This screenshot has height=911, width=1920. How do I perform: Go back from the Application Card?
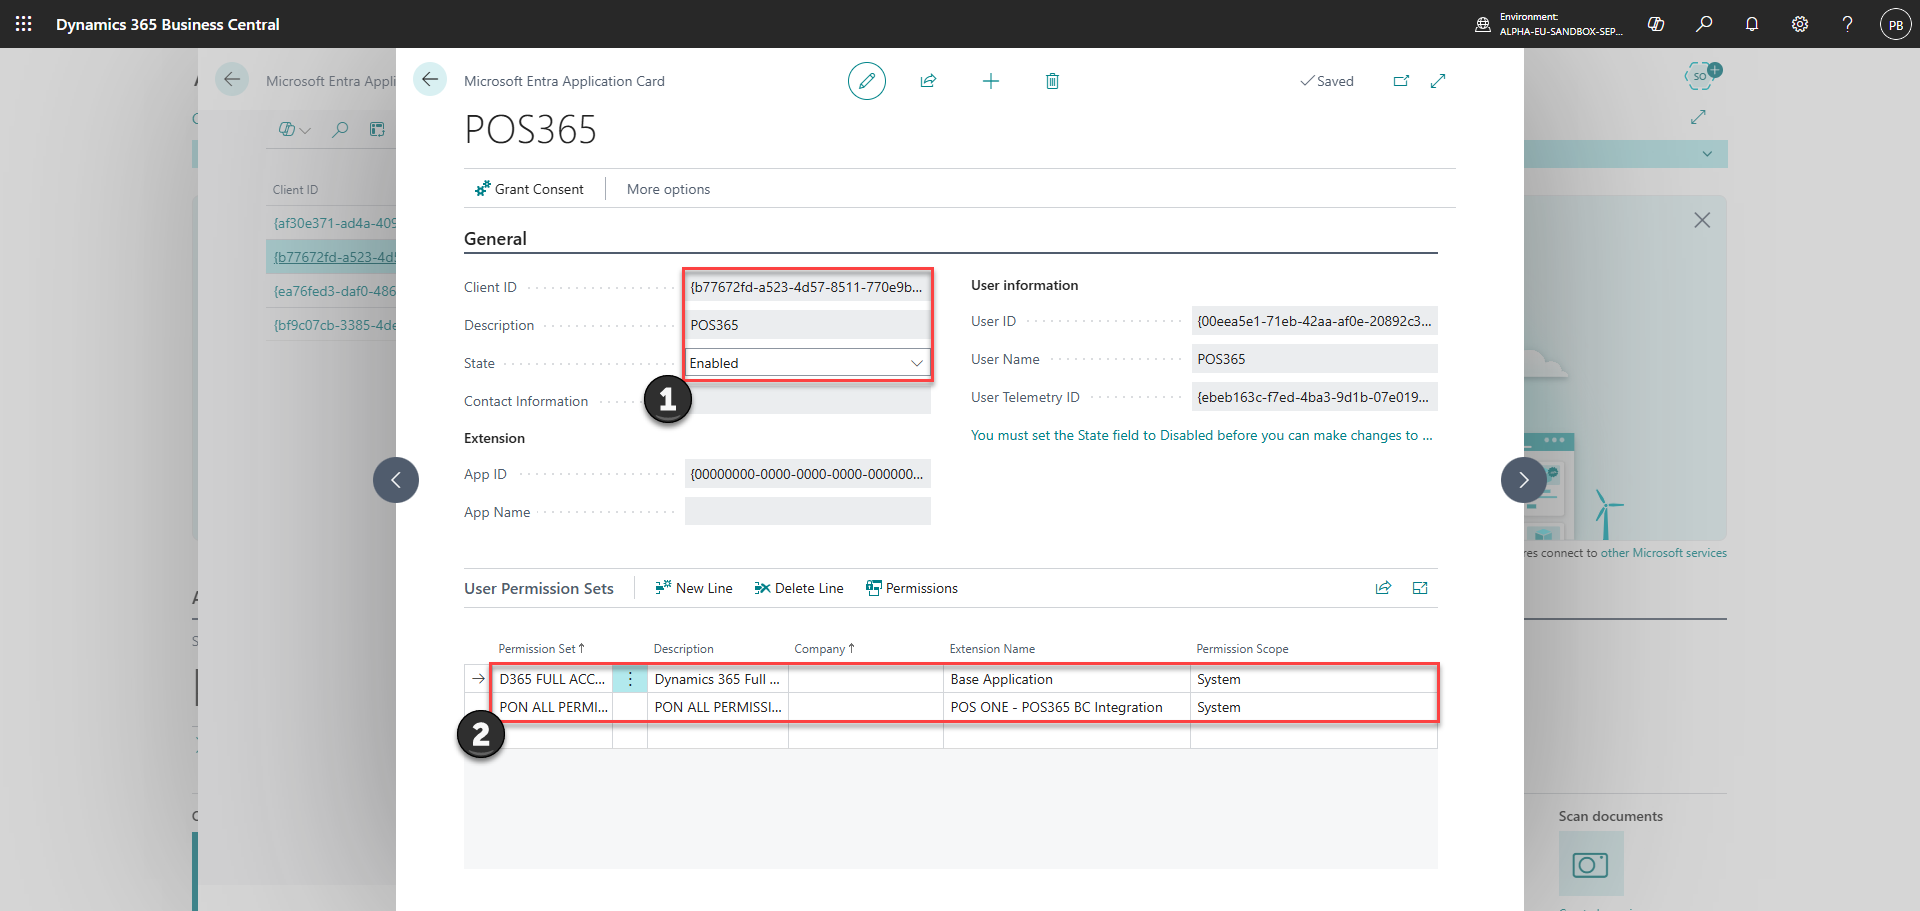[430, 80]
